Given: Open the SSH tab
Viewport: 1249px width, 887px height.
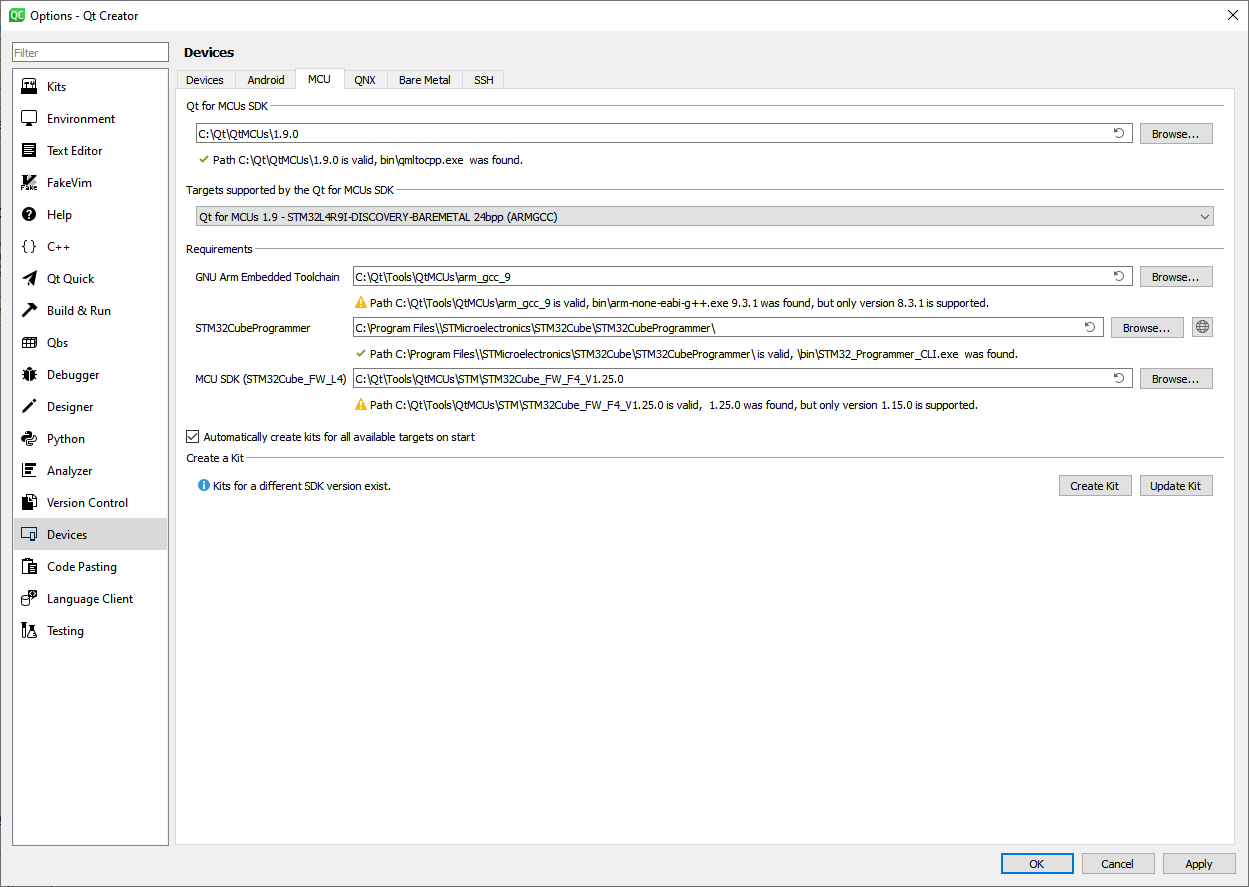Looking at the screenshot, I should pos(483,80).
